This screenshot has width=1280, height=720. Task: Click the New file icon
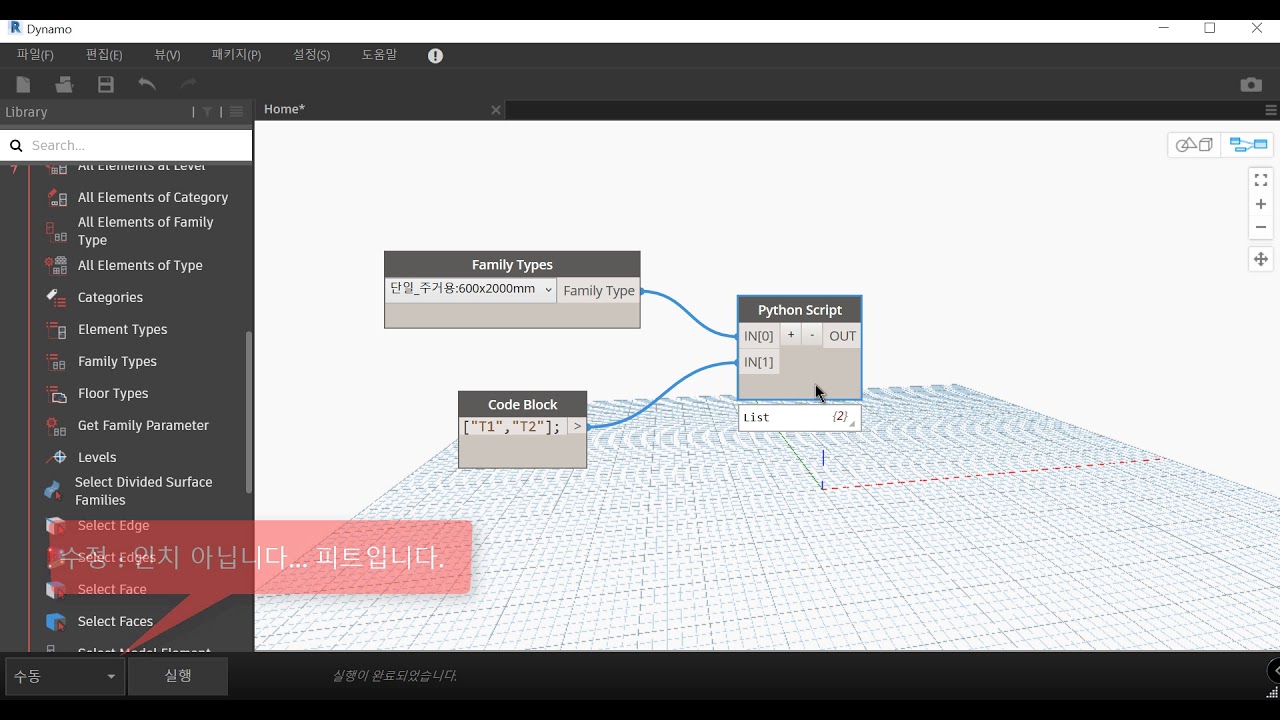click(x=23, y=85)
